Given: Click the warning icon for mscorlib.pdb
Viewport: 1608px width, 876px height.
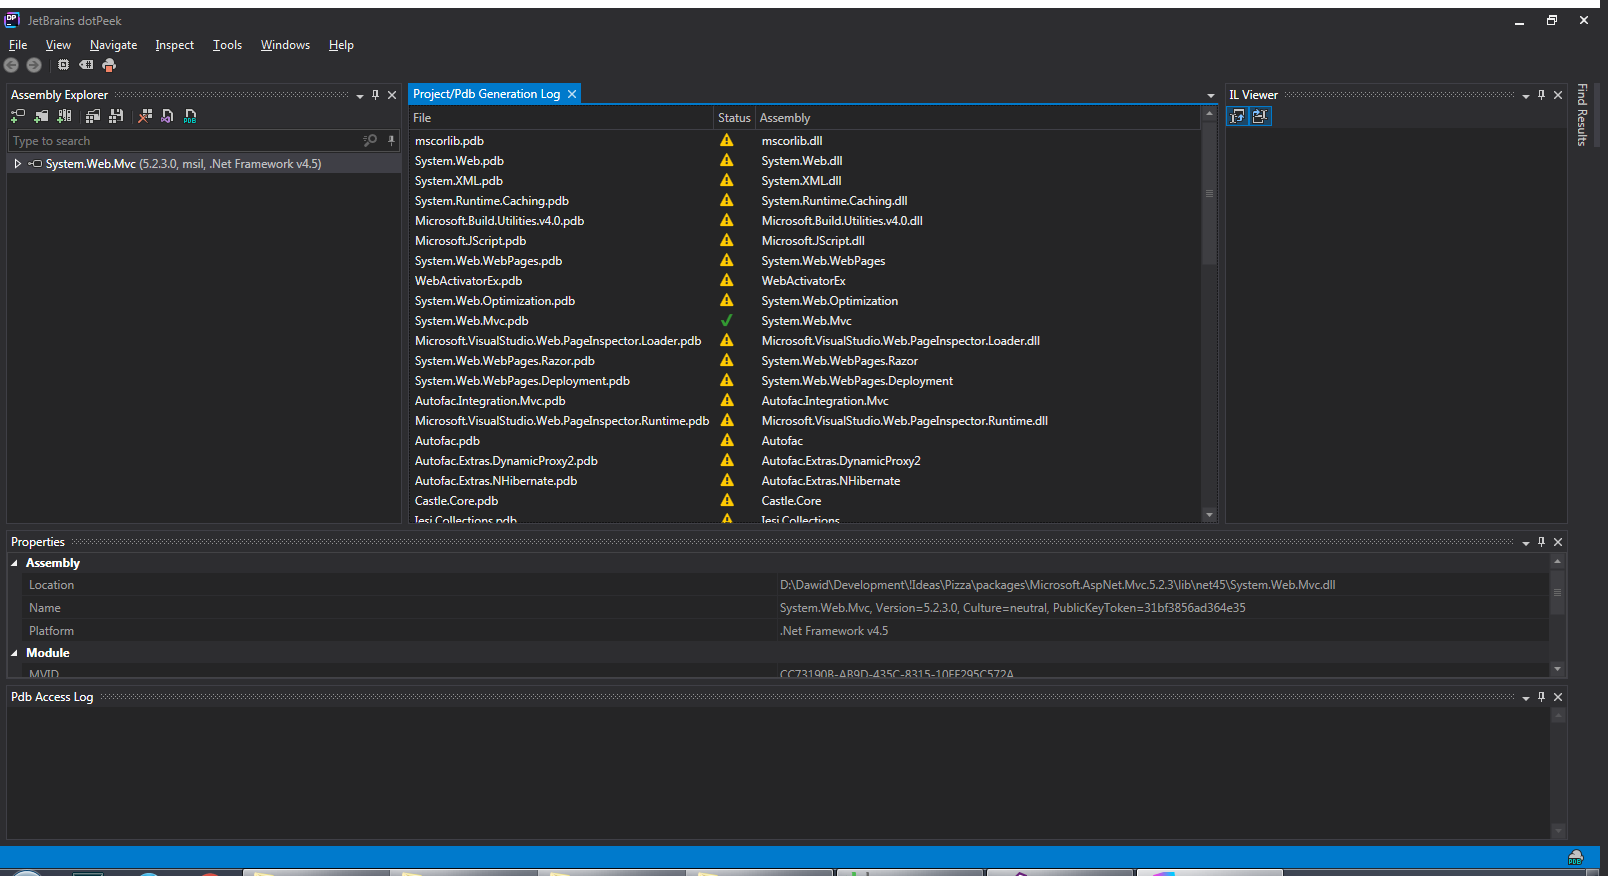Looking at the screenshot, I should tap(727, 141).
